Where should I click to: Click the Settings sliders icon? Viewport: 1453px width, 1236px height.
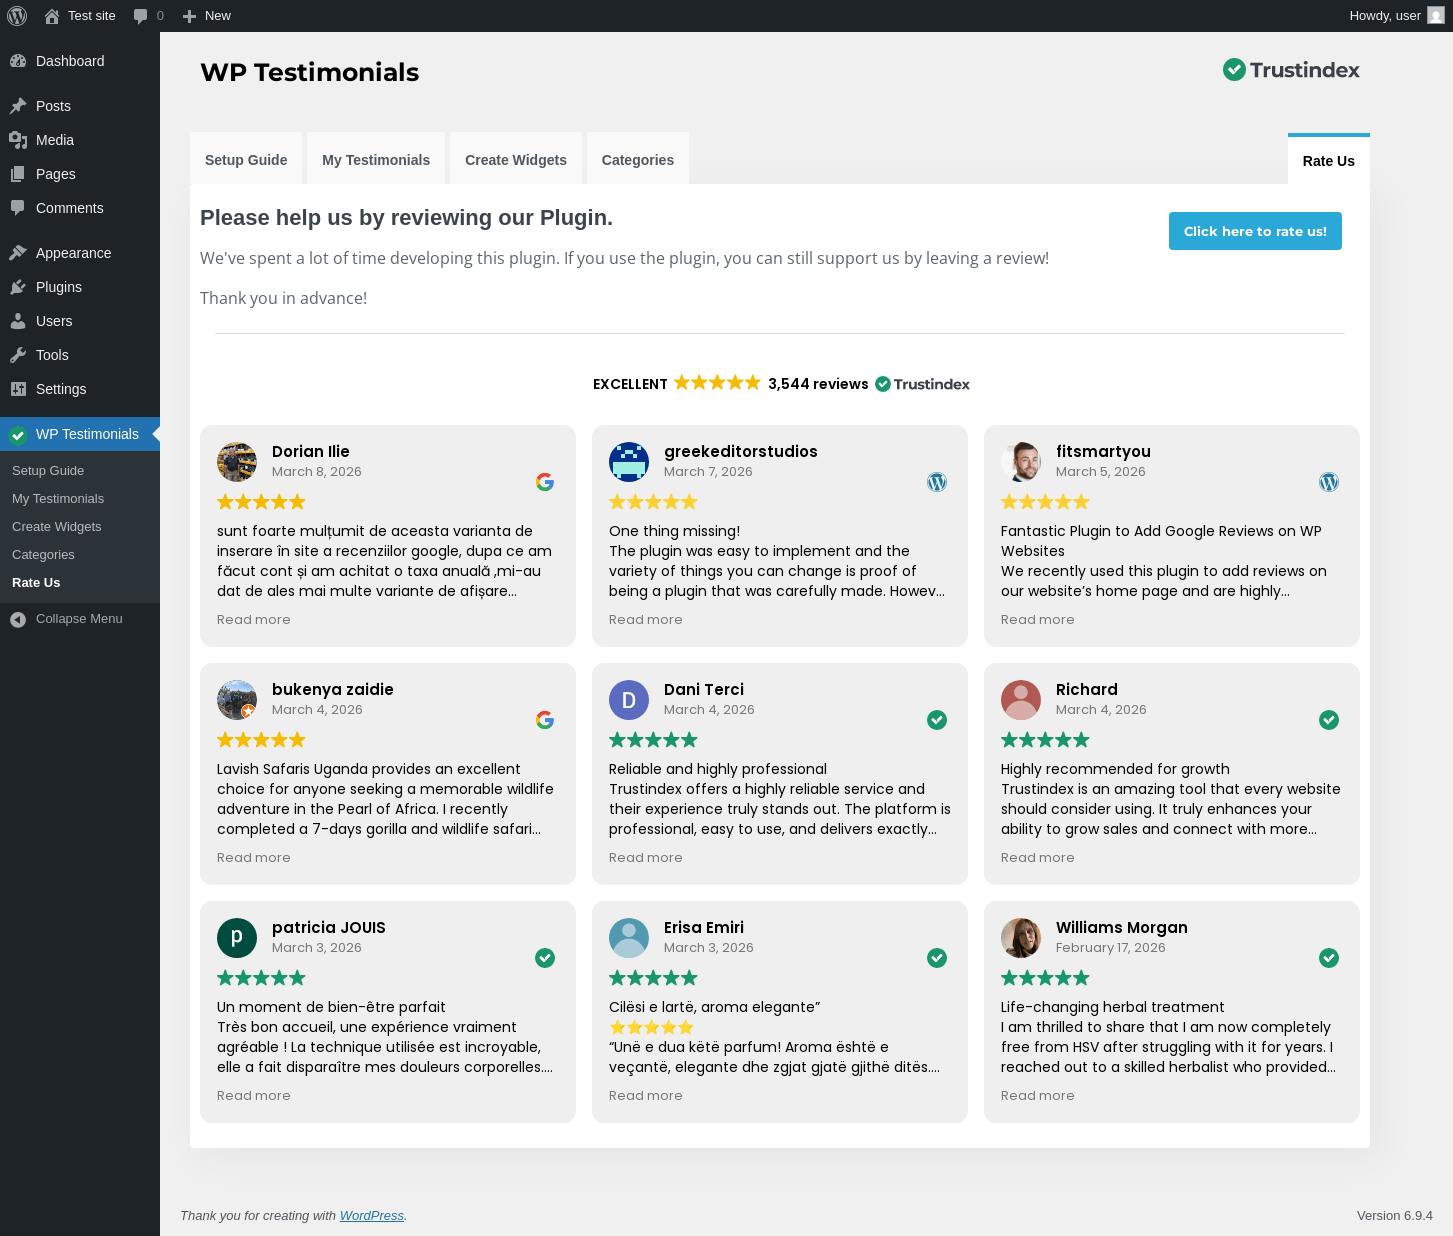click(x=18, y=389)
